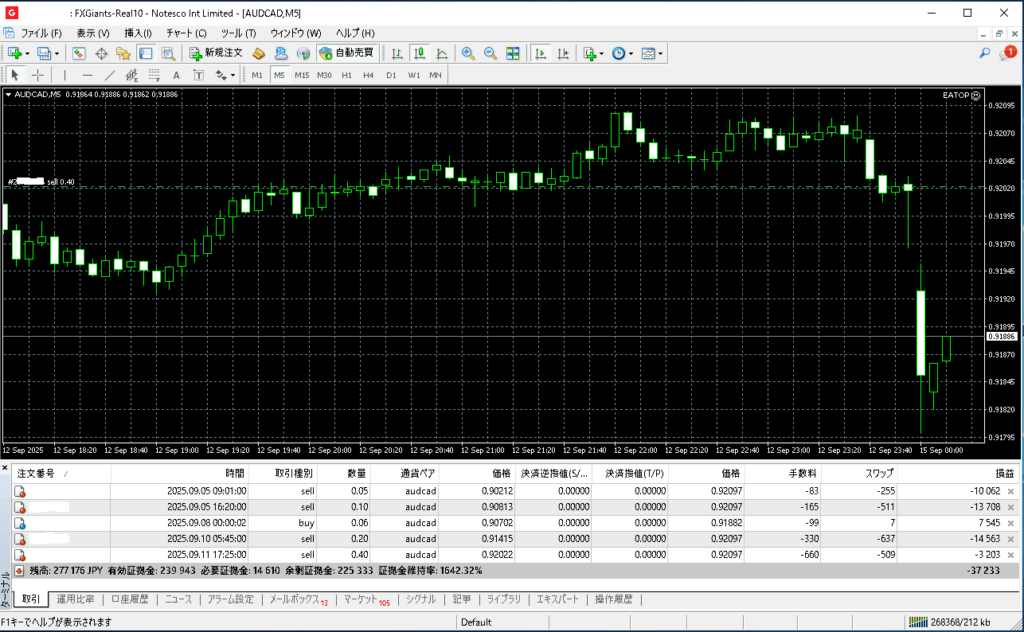This screenshot has width=1024, height=632.
Task: Click the tile windows icon
Action: 512,53
